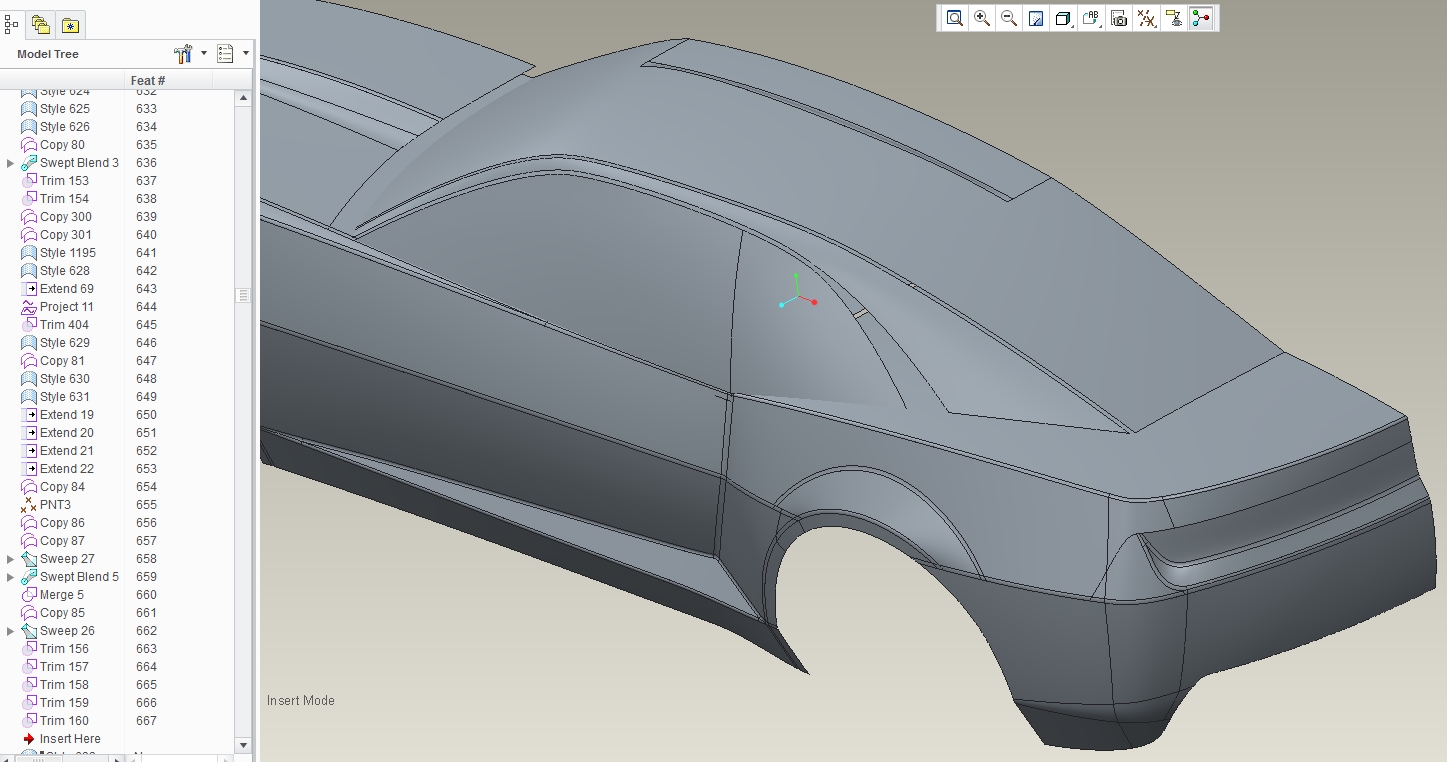1447x762 pixels.
Task: Click the Repaint icon
Action: coord(1036,18)
